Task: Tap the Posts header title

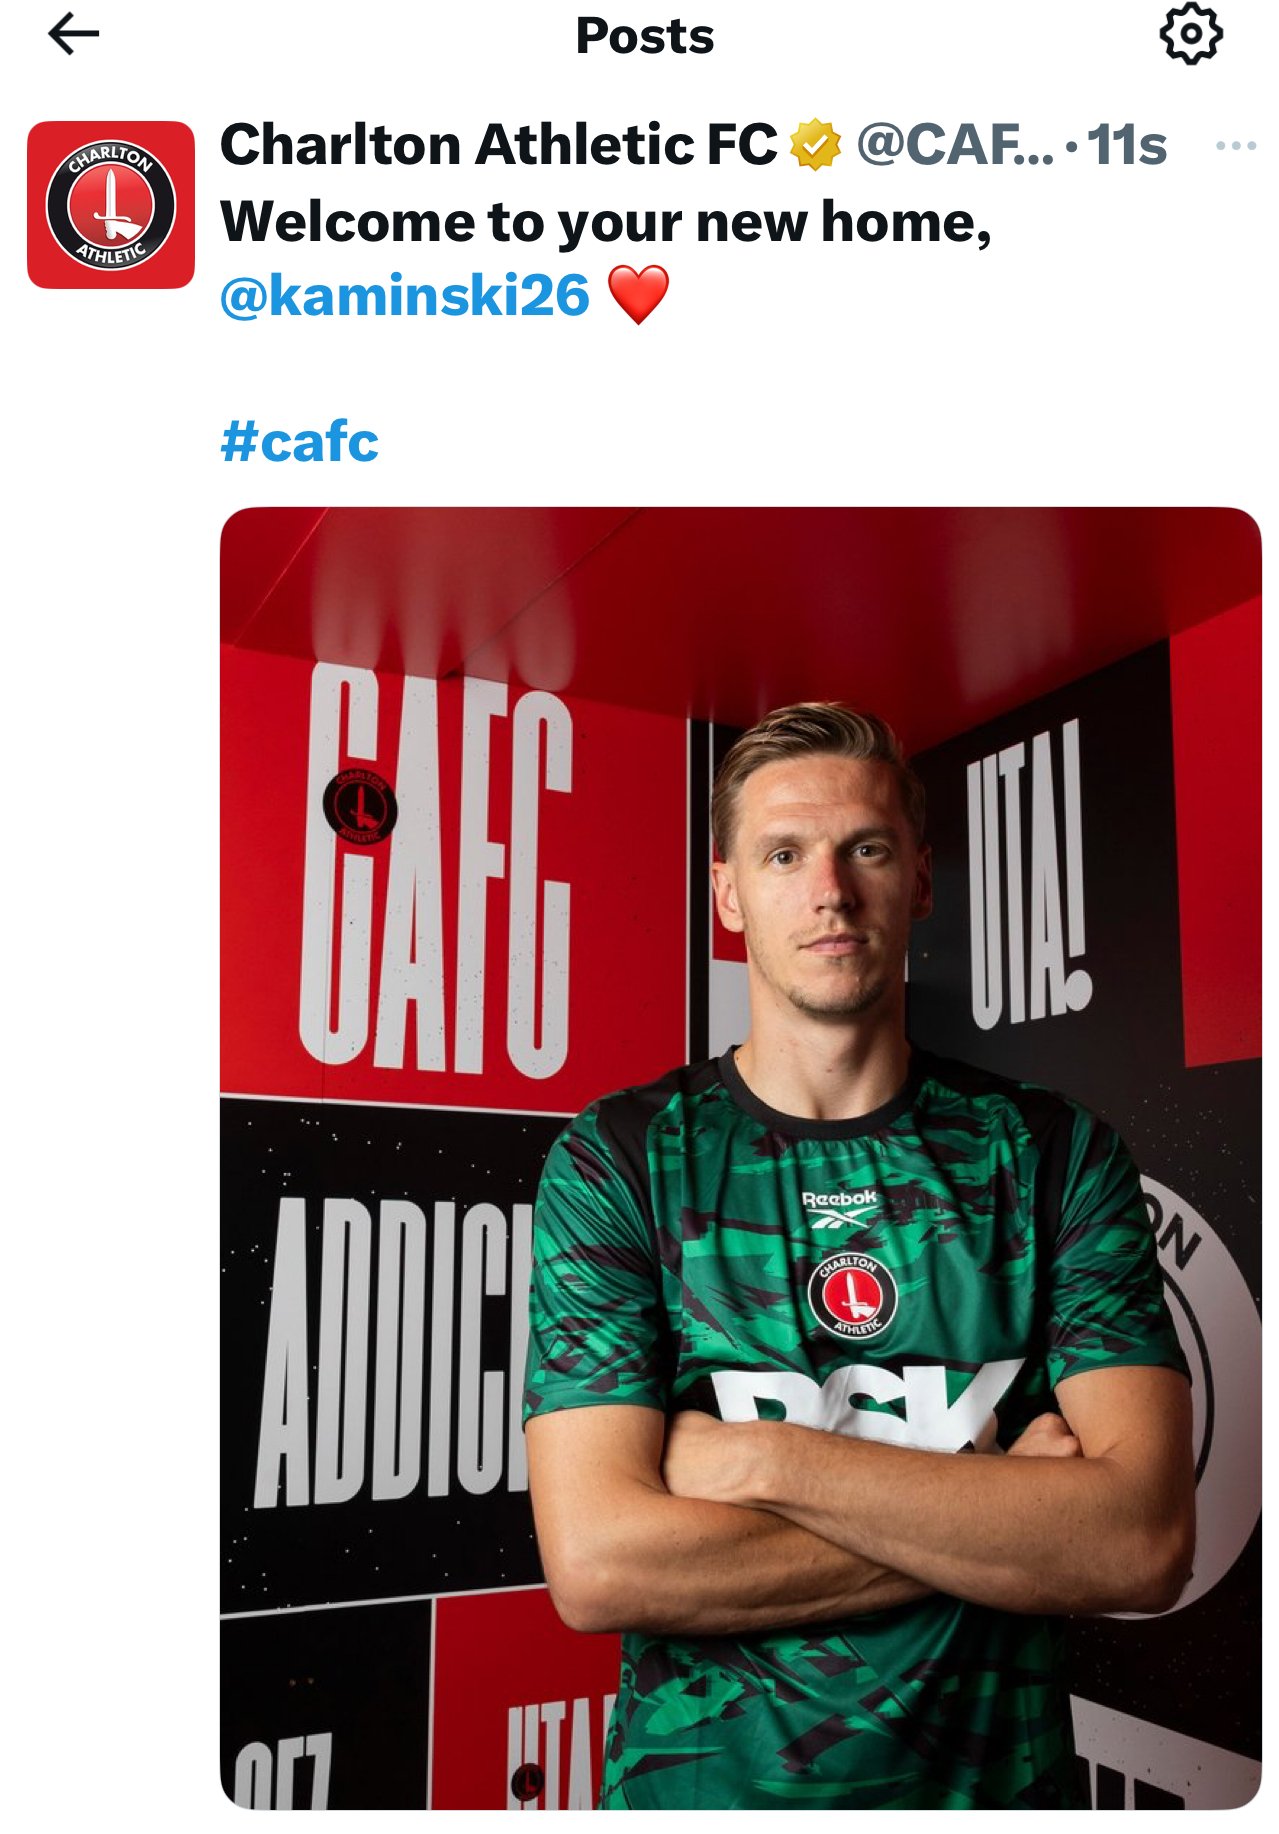Action: [645, 36]
